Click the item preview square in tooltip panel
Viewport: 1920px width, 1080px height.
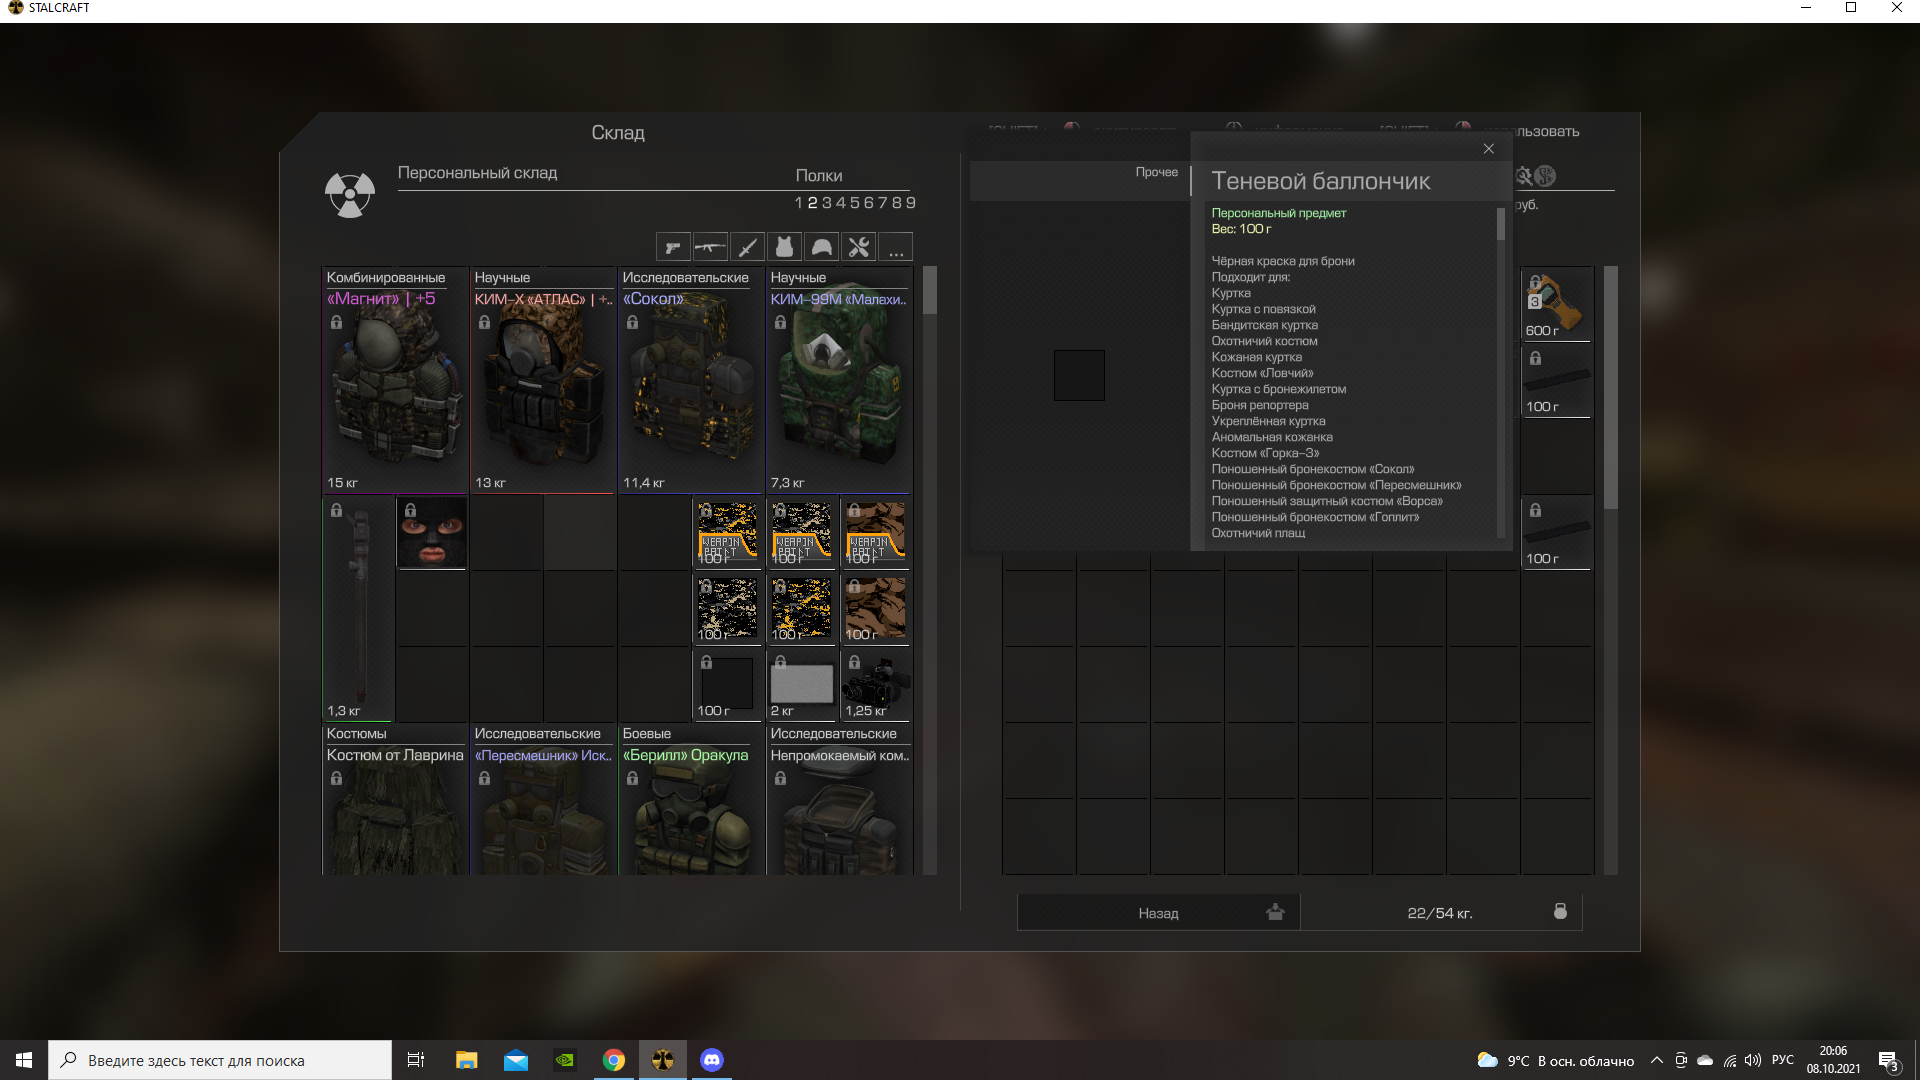tap(1079, 375)
